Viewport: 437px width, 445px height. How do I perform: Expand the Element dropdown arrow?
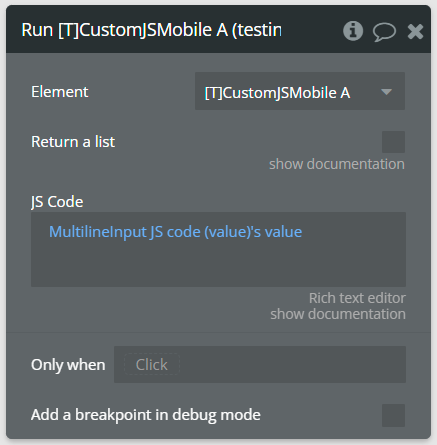[x=386, y=92]
